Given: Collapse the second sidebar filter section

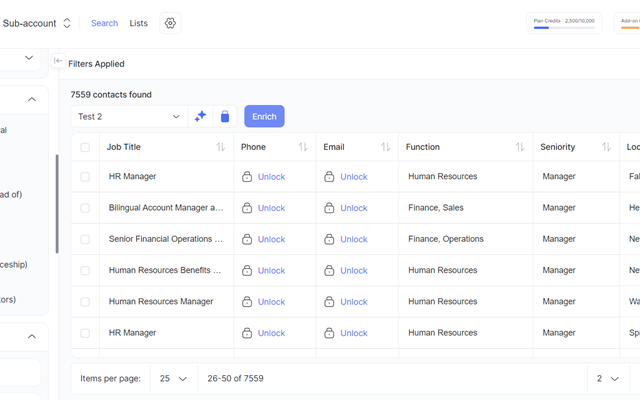Looking at the screenshot, I should (x=32, y=99).
